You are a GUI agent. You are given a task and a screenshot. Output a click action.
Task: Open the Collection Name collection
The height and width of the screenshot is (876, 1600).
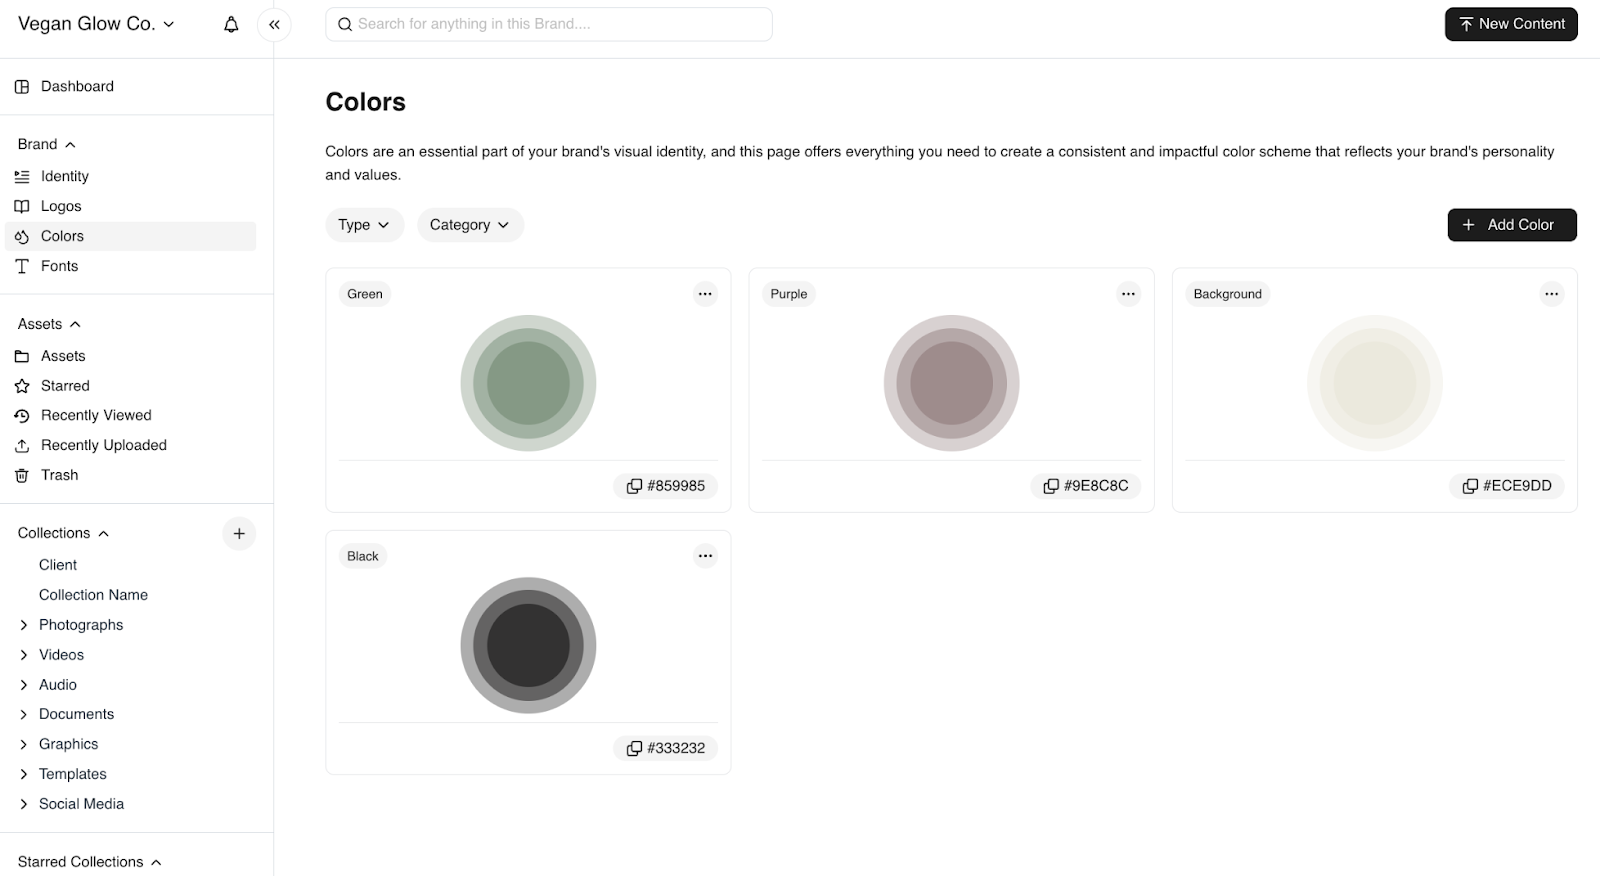93,595
